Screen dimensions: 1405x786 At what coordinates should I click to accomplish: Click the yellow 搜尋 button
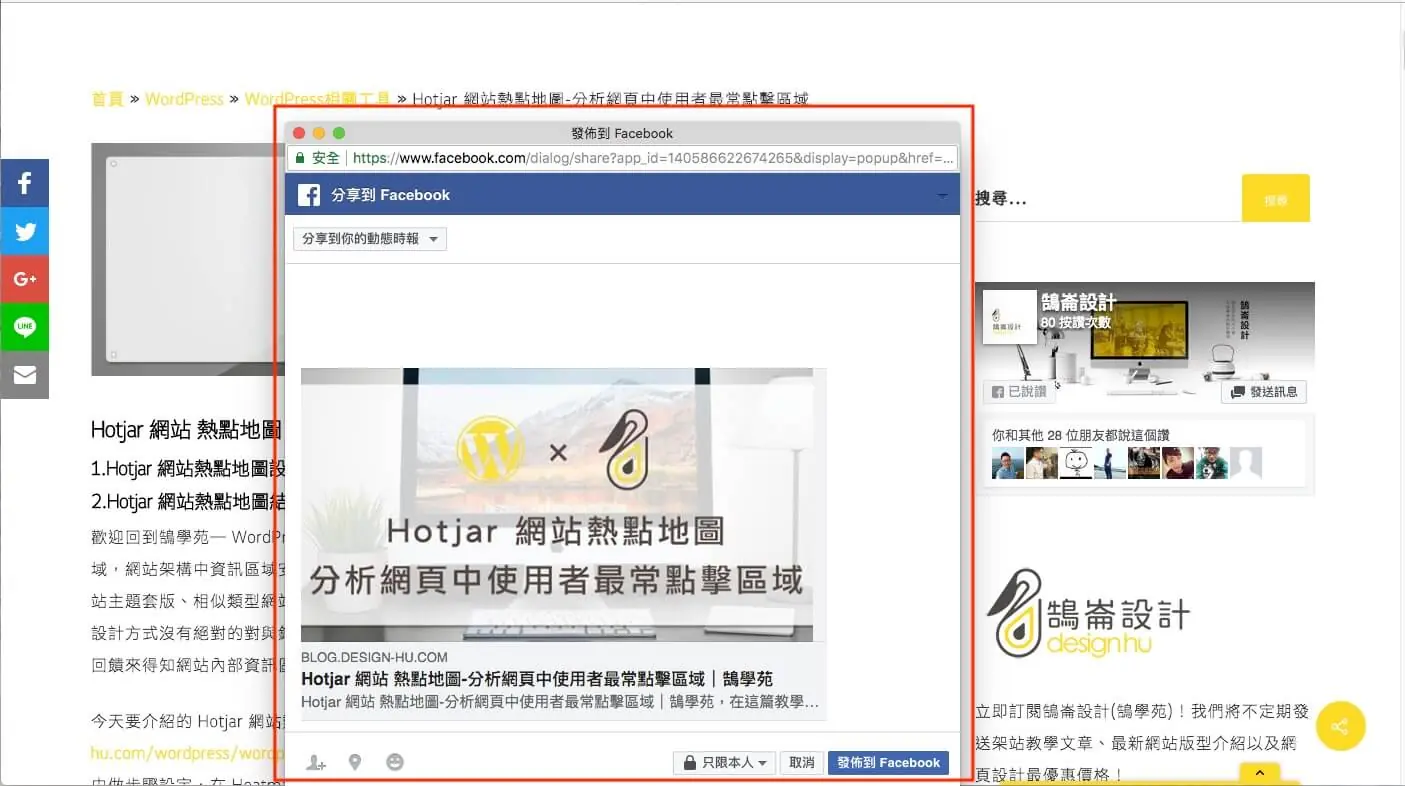[x=1275, y=199]
